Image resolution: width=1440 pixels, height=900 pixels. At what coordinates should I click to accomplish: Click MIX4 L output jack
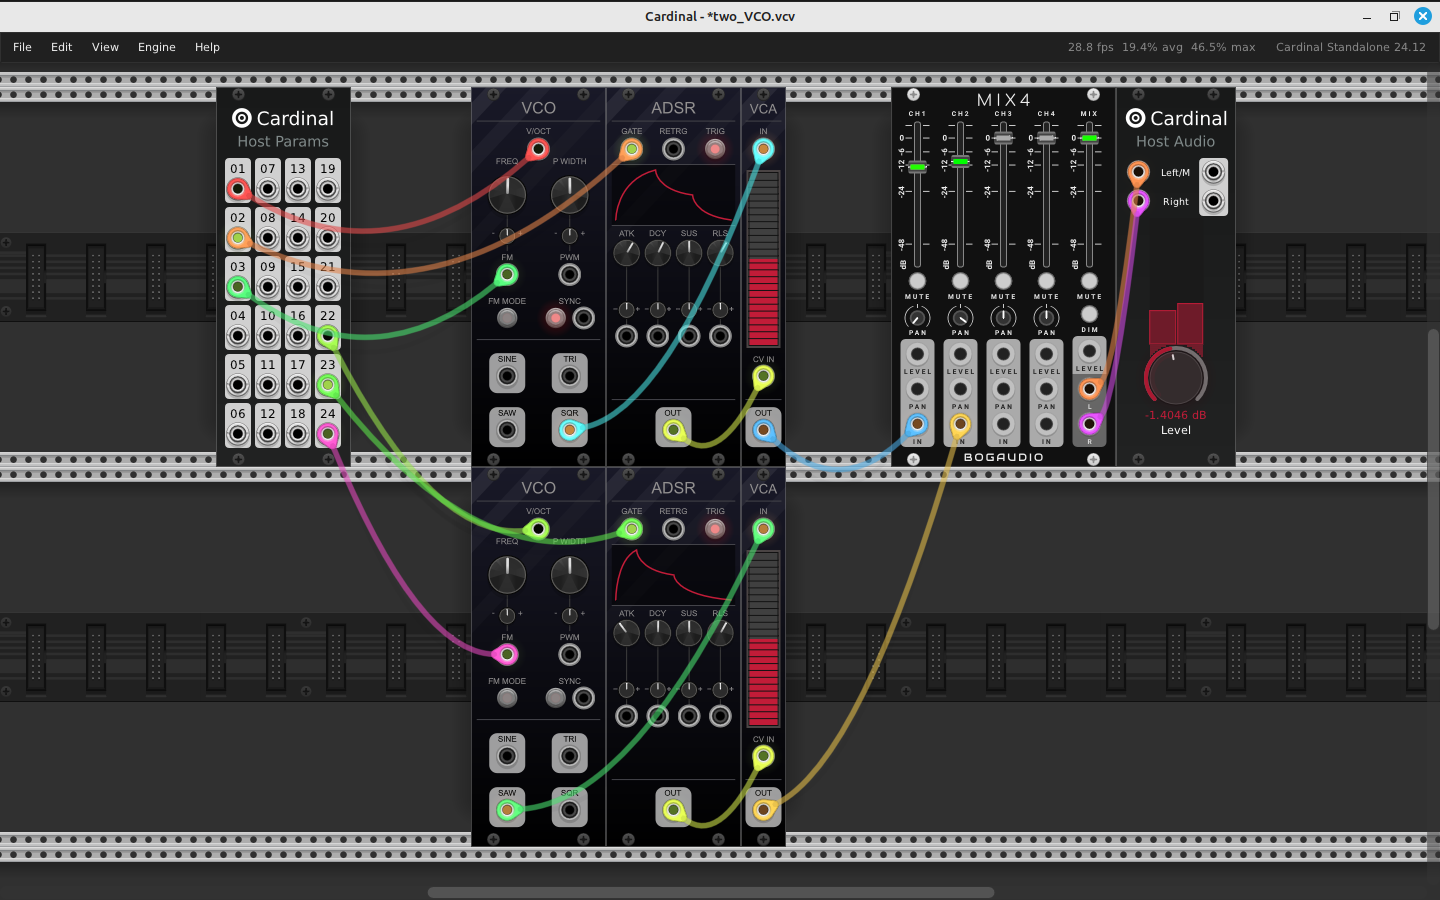[x=1089, y=388]
